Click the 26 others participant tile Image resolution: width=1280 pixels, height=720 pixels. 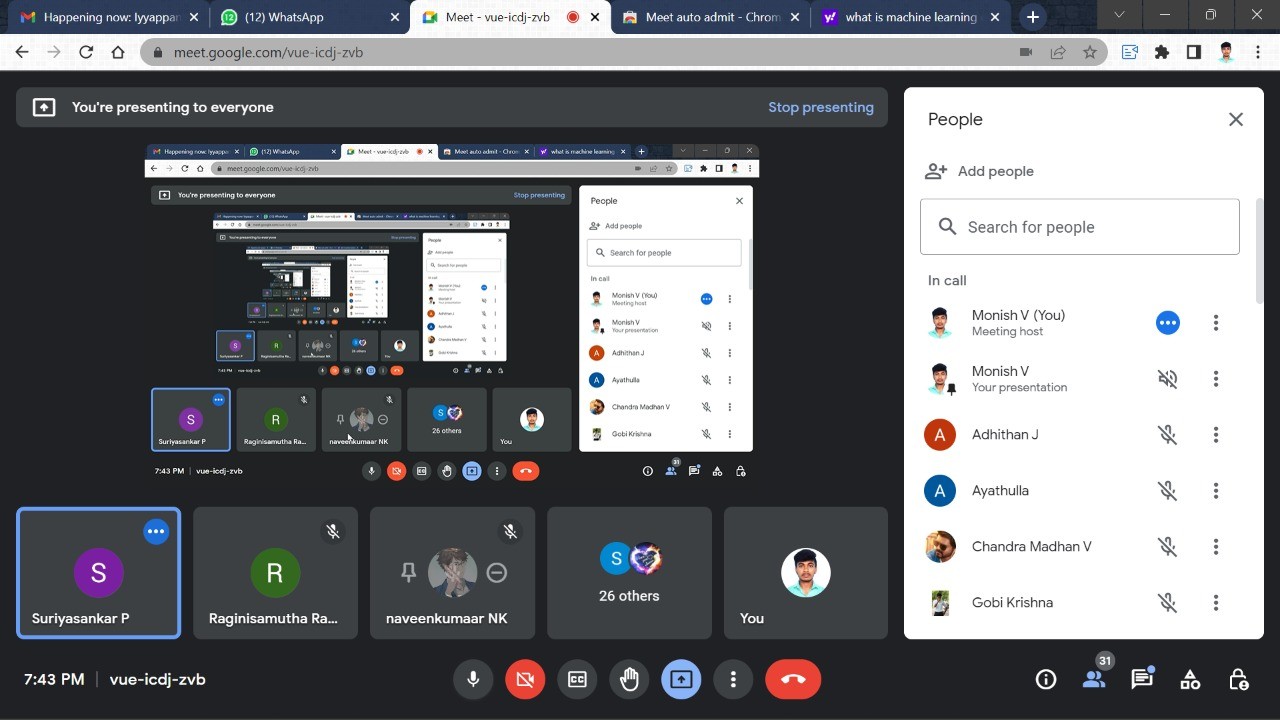(629, 573)
